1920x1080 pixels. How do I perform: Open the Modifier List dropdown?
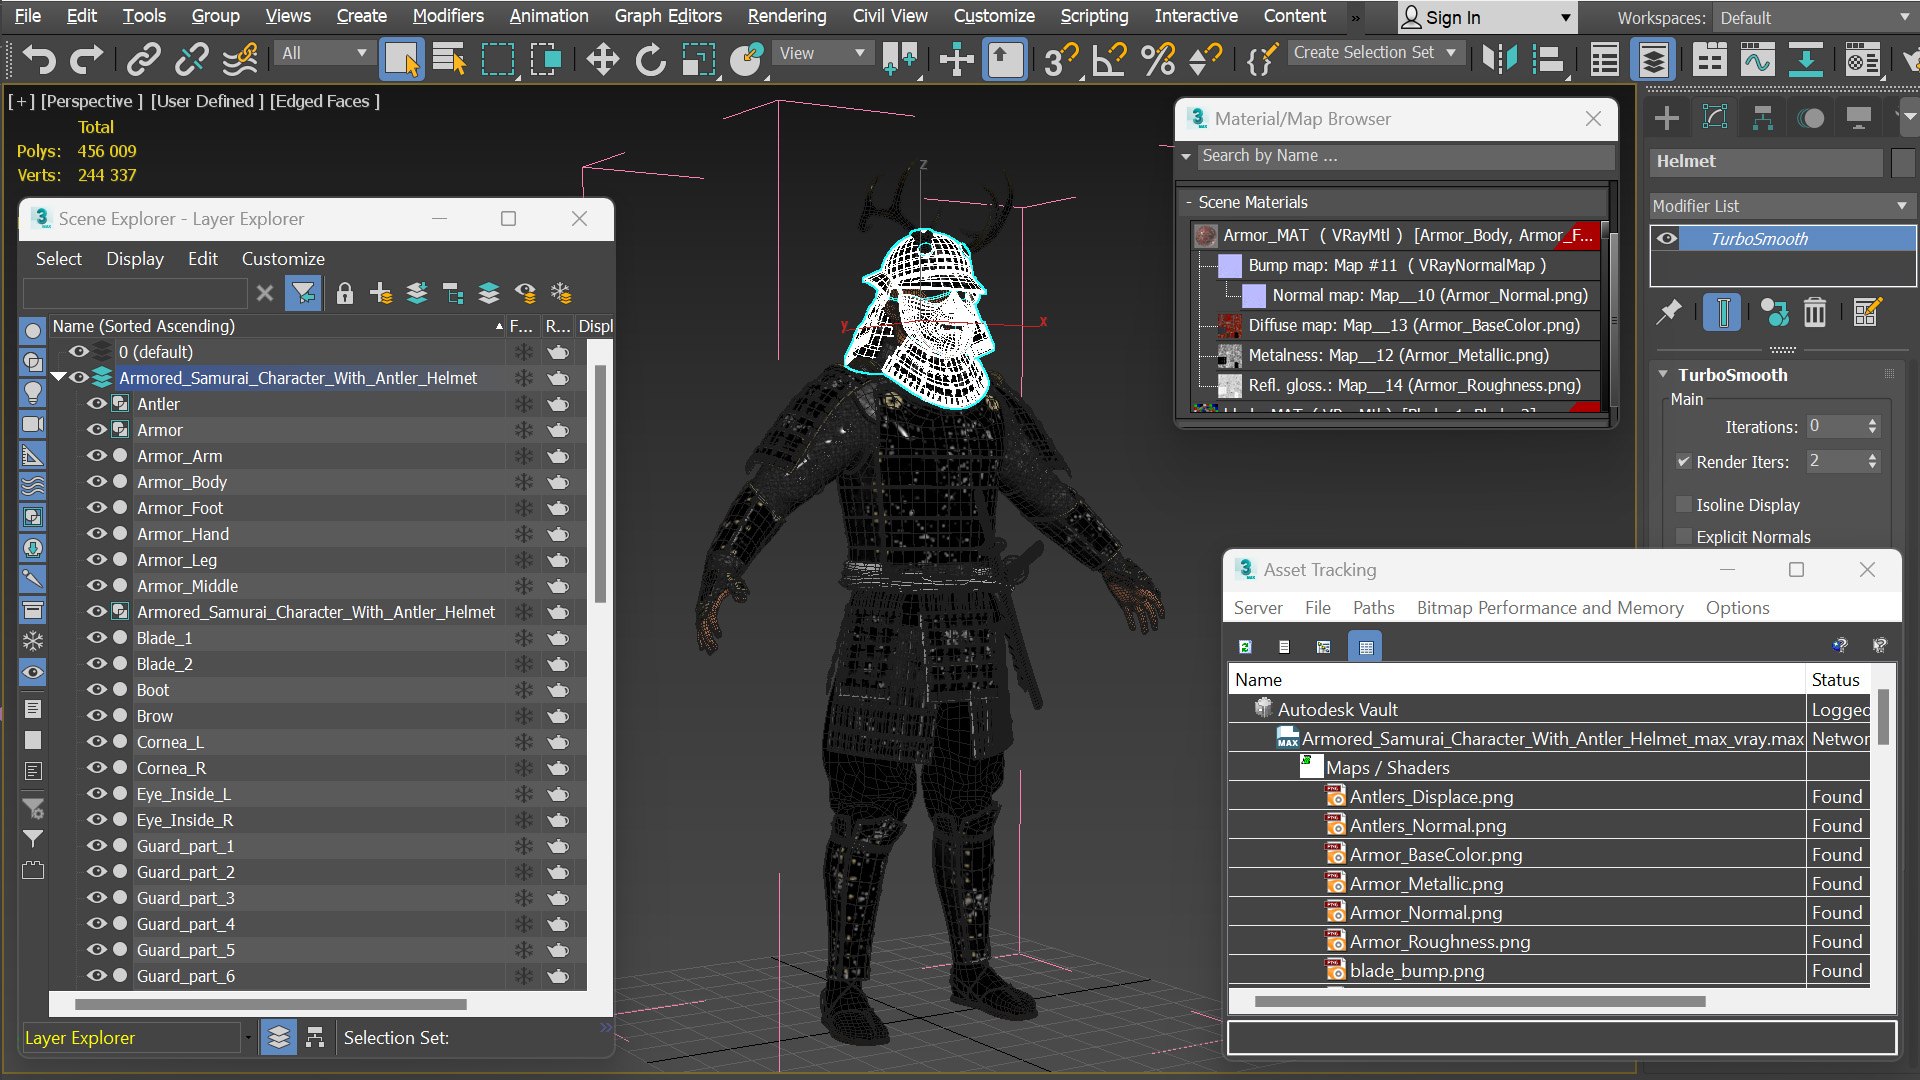1781,206
